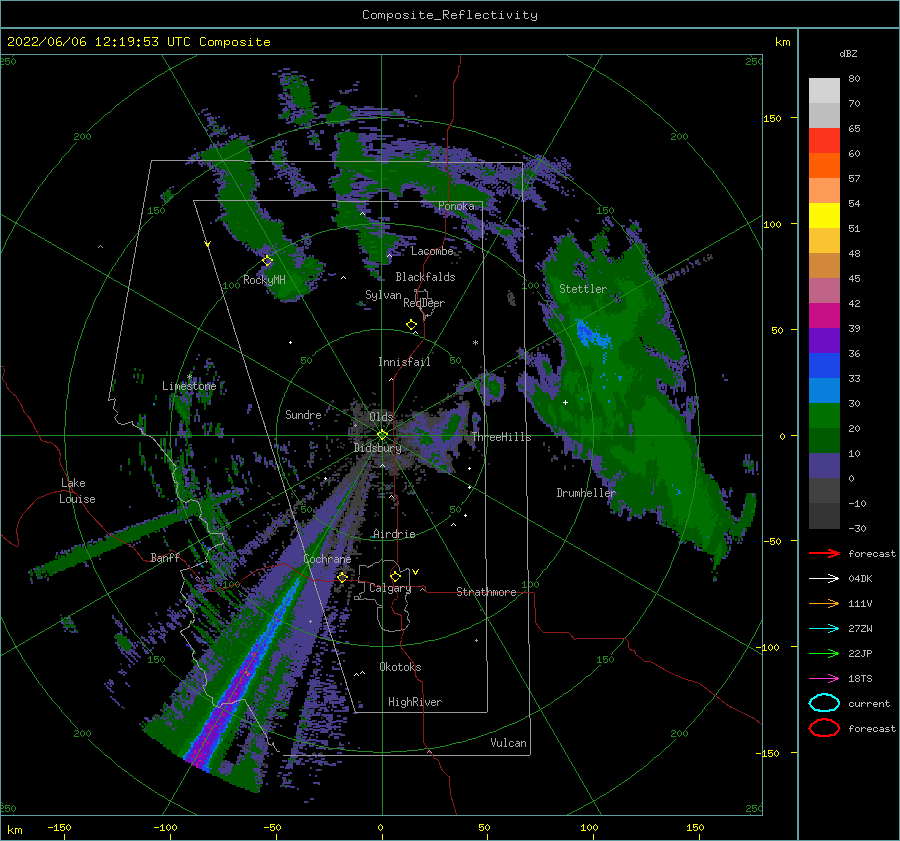Click the green echo streak west of Banff
Image resolution: width=900 pixels, height=841 pixels.
tap(115, 542)
